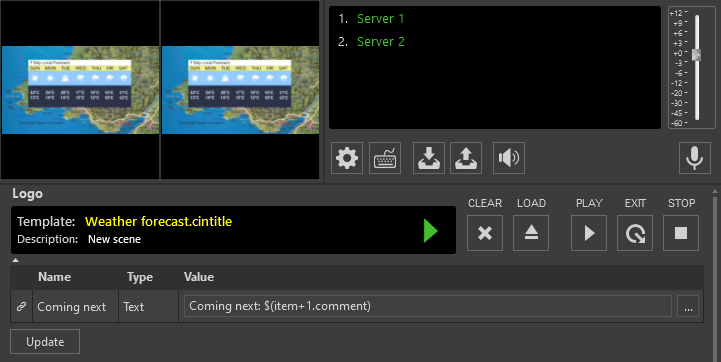Click the Value column header

(199, 277)
